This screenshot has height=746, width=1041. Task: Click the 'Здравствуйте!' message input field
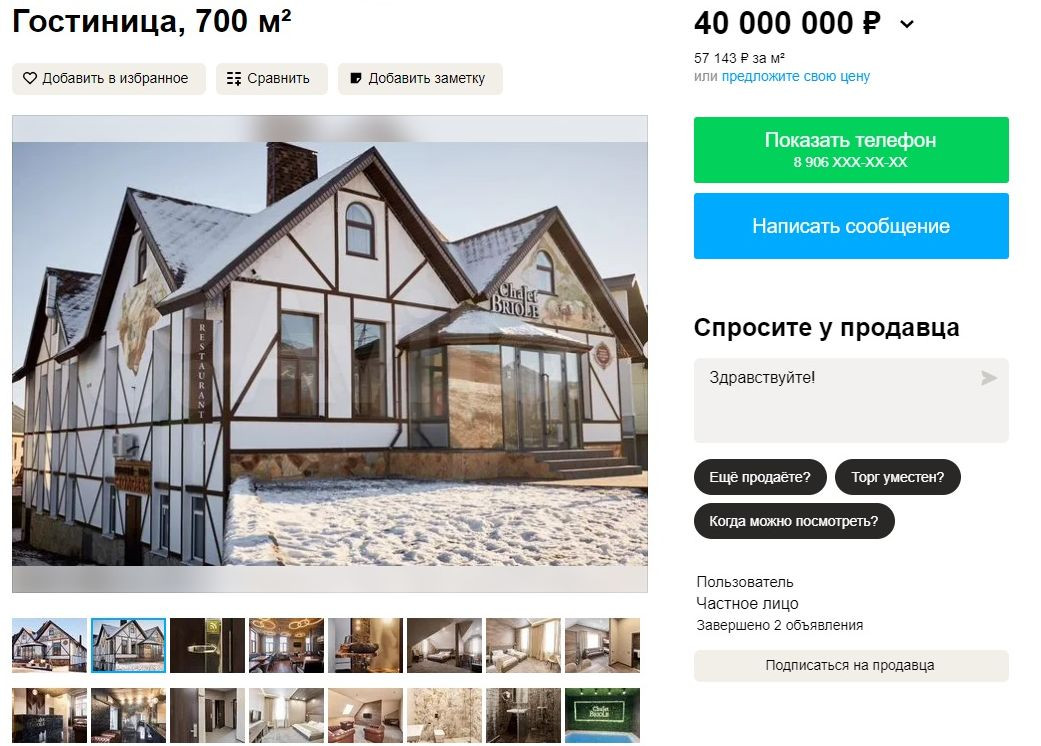coord(851,400)
